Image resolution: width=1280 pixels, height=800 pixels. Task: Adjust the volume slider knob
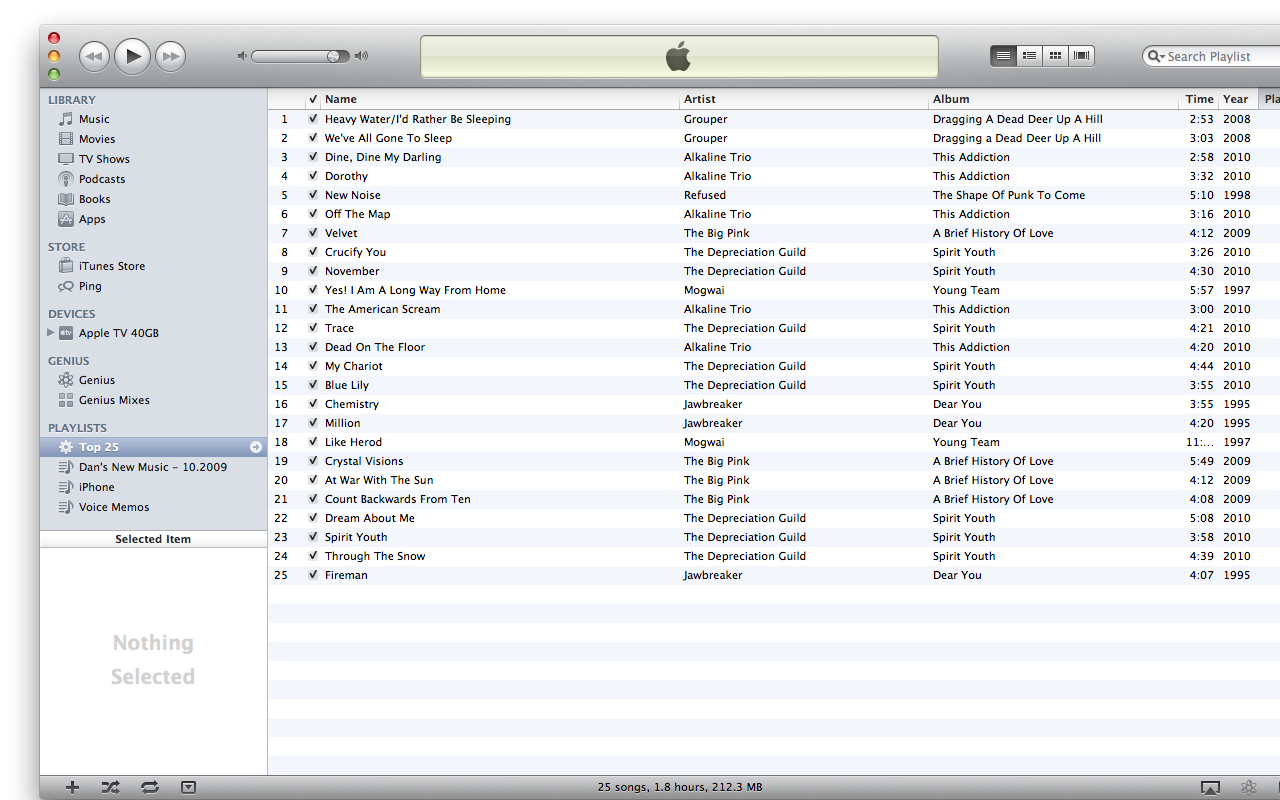coord(333,56)
